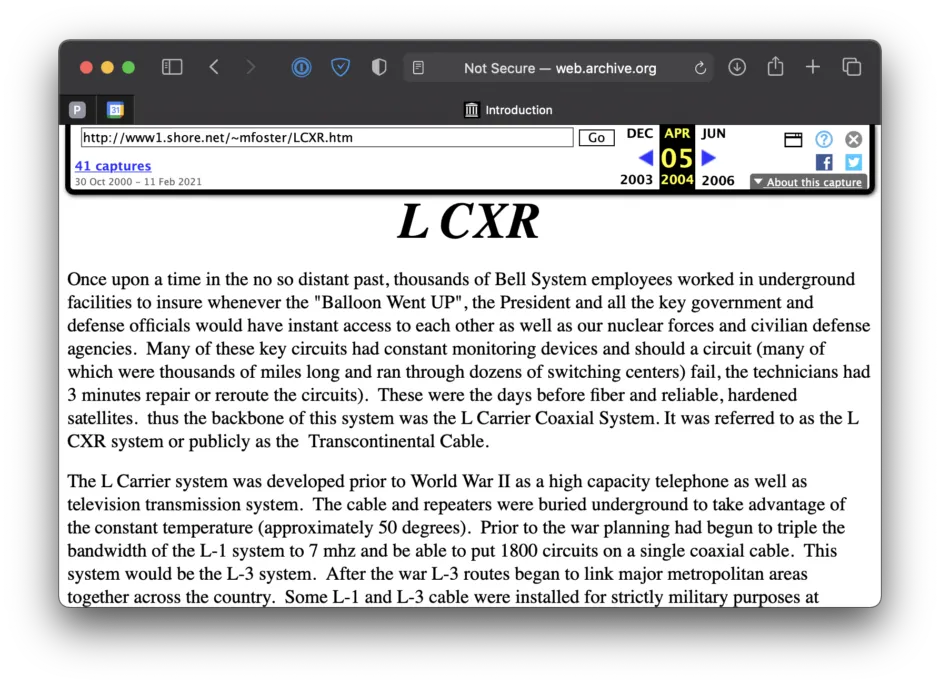Click the Go button

[596, 137]
